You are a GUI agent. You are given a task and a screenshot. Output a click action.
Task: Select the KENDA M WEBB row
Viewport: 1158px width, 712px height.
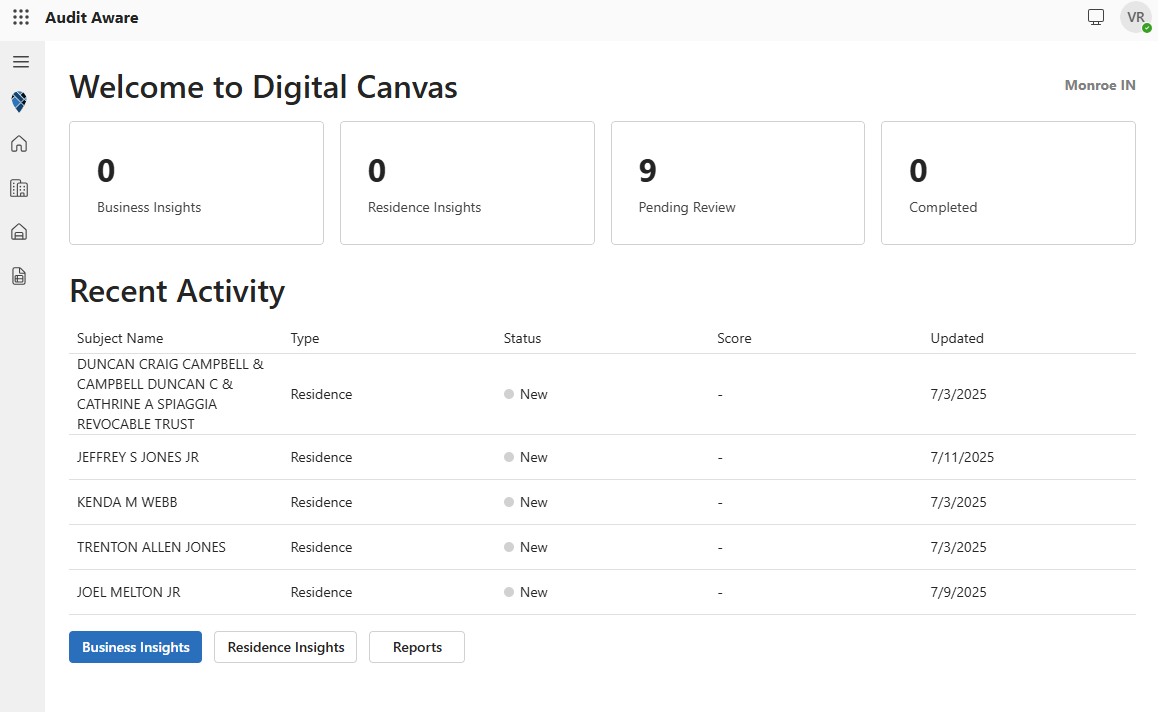pos(603,502)
